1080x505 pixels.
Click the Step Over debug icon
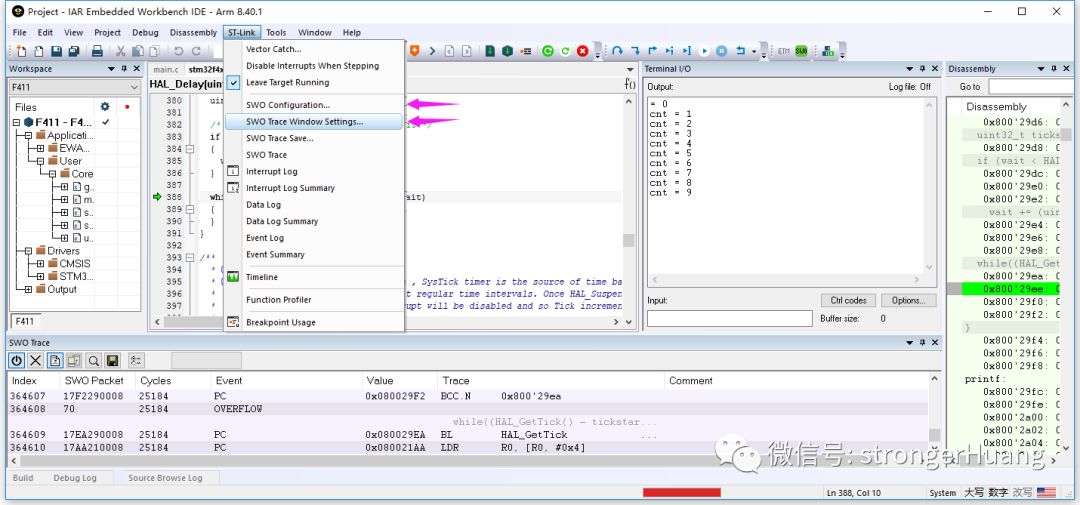617,51
